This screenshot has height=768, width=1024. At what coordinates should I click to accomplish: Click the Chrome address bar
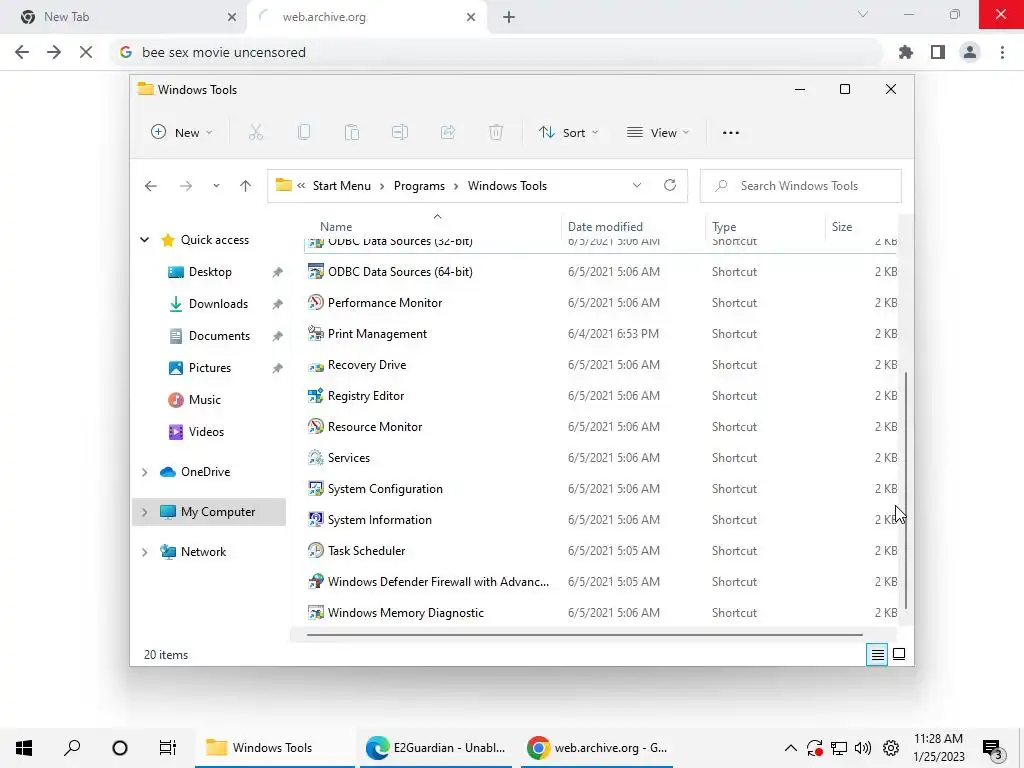pyautogui.click(x=496, y=52)
